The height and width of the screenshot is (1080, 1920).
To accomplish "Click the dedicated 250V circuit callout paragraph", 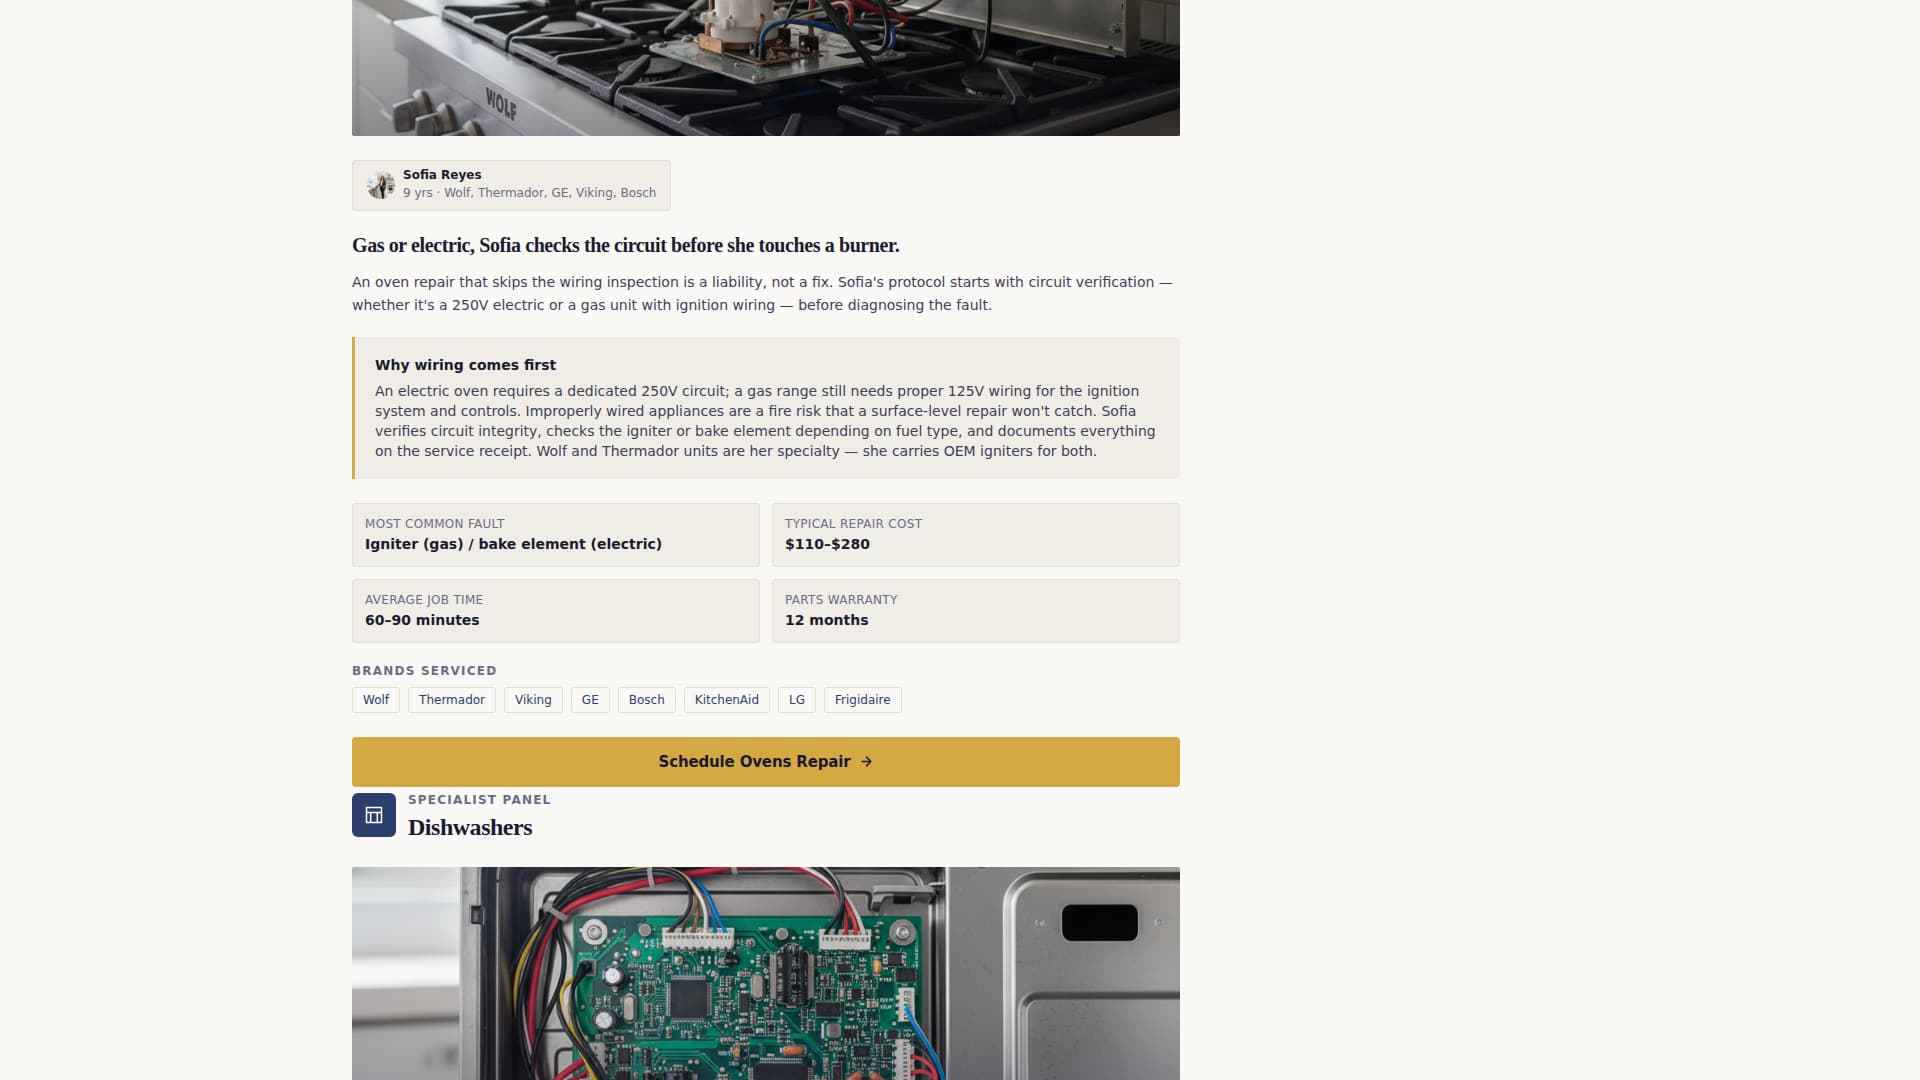I will (x=765, y=421).
